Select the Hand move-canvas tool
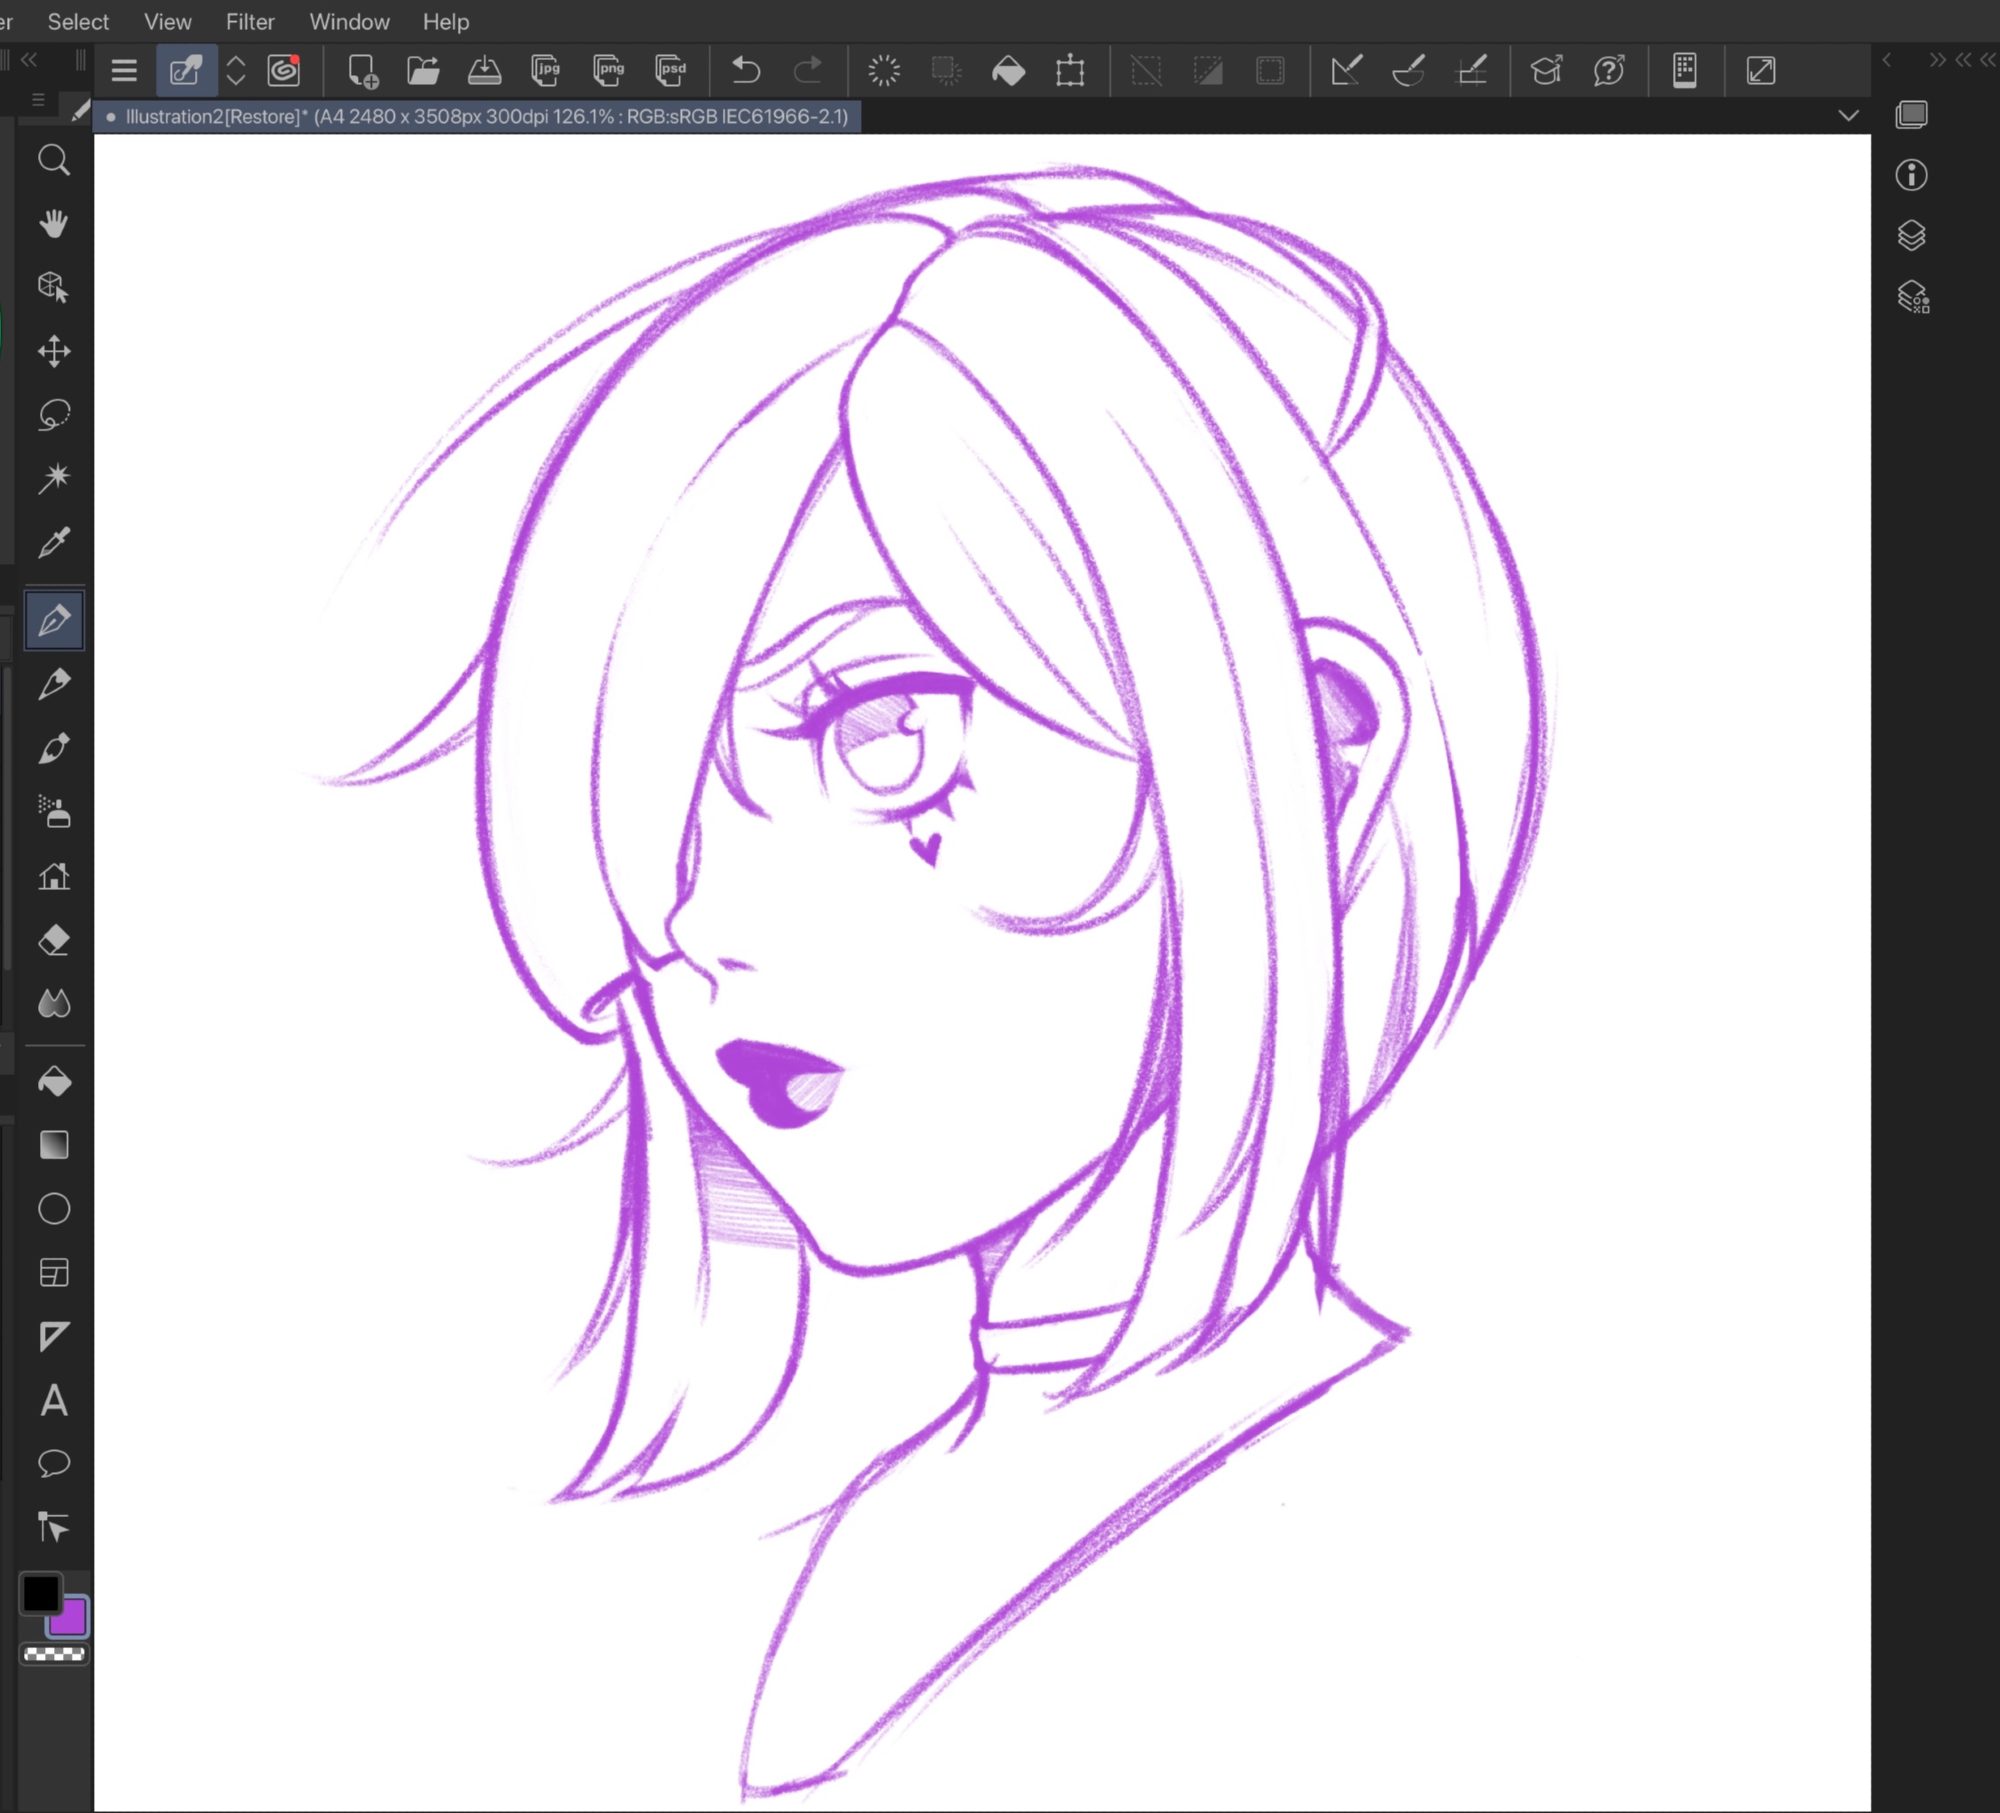The height and width of the screenshot is (1813, 2000). tap(54, 223)
